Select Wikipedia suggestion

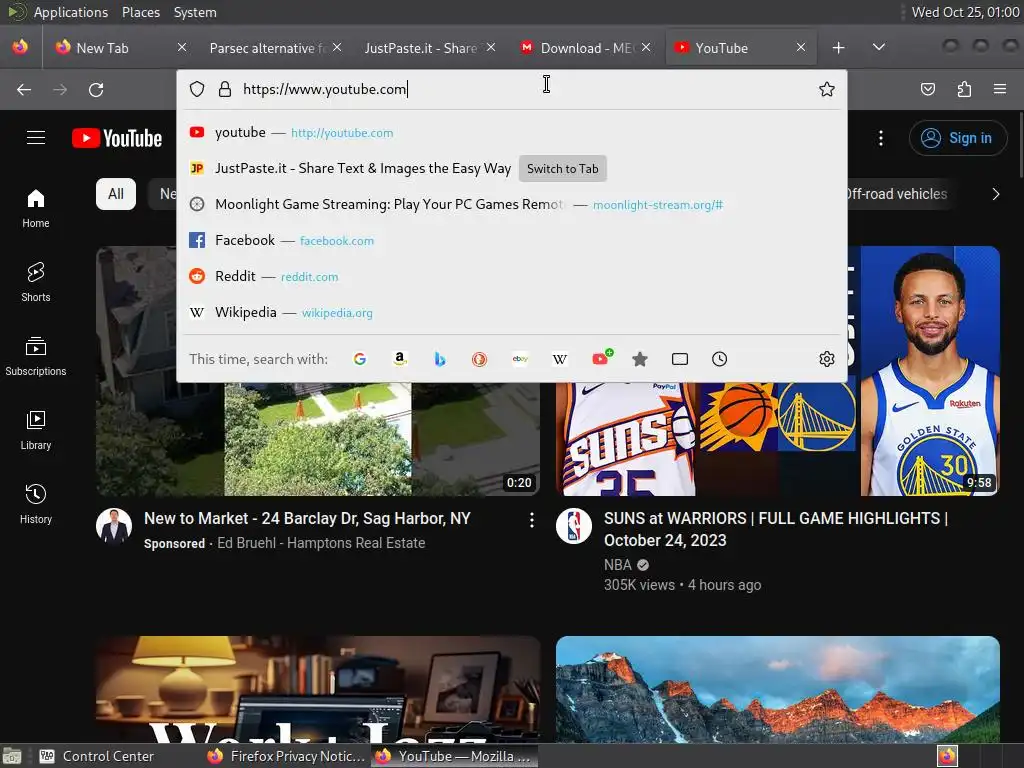pos(514,312)
